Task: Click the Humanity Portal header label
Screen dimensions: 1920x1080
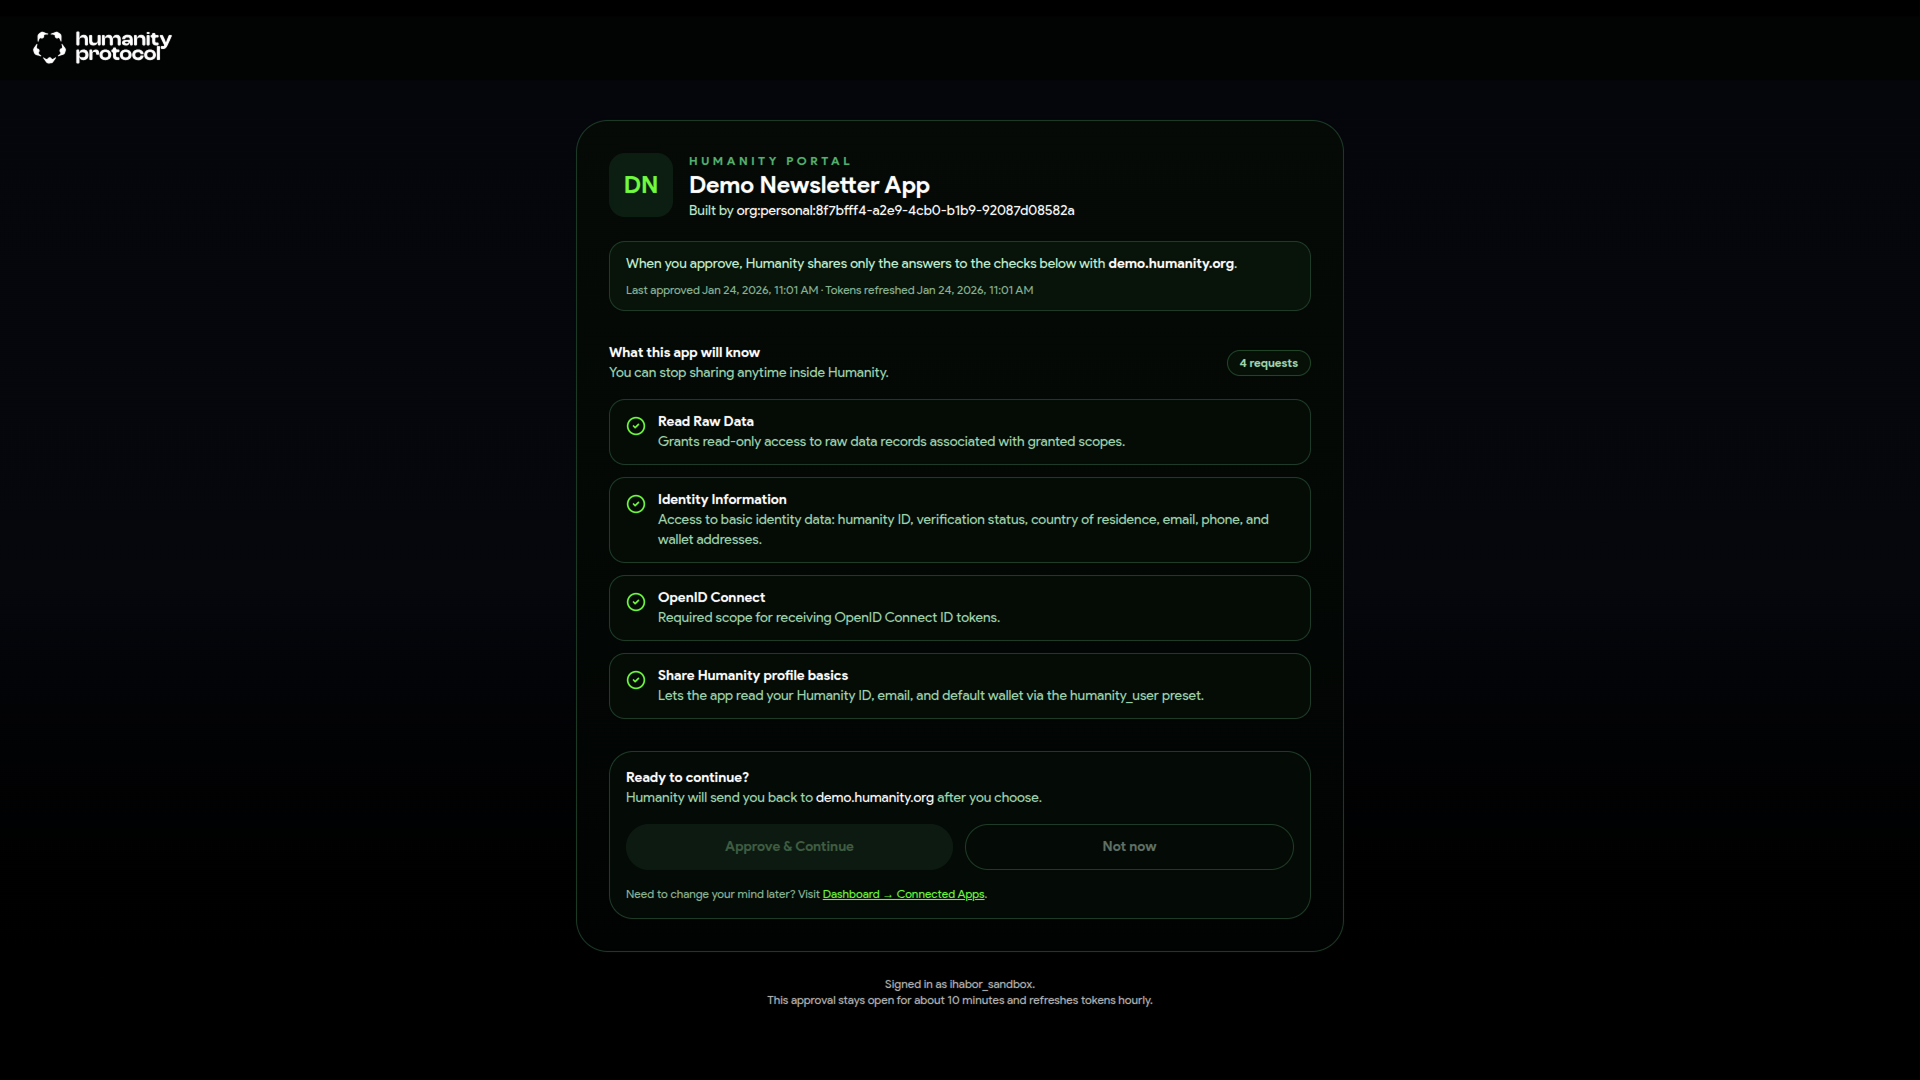Action: 769,161
